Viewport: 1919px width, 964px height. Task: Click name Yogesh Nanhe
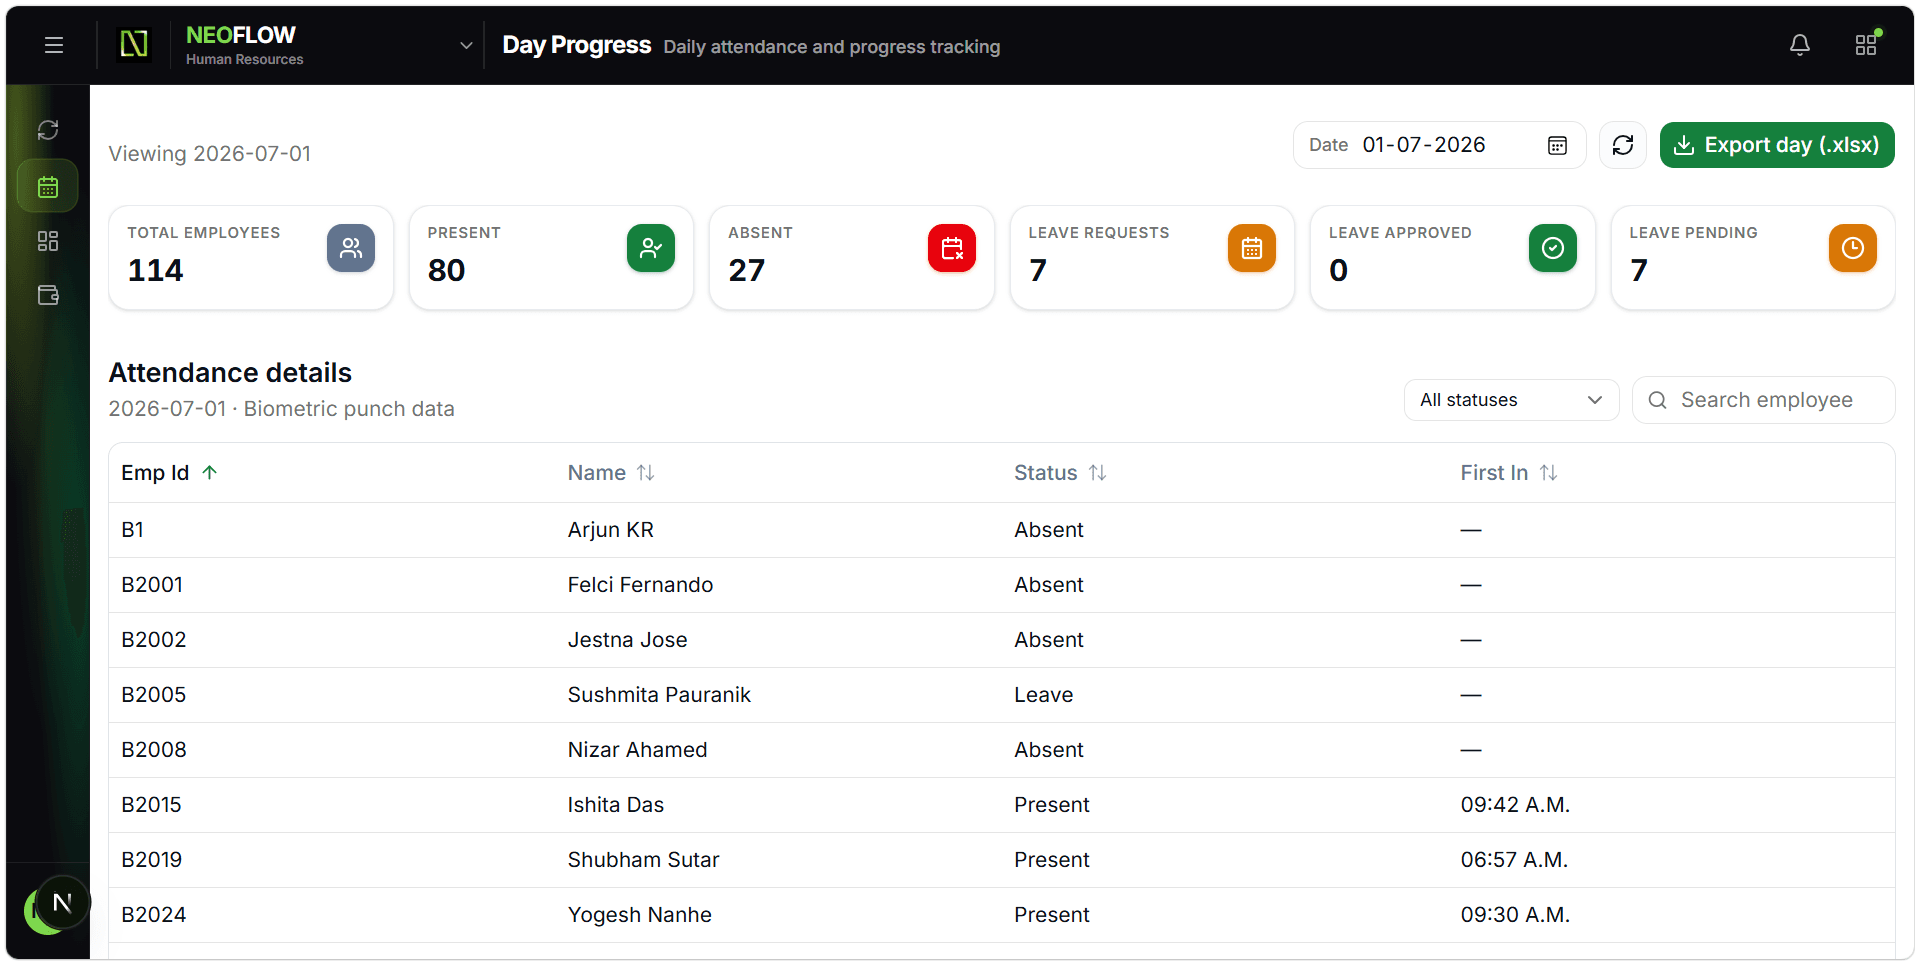pos(639,915)
